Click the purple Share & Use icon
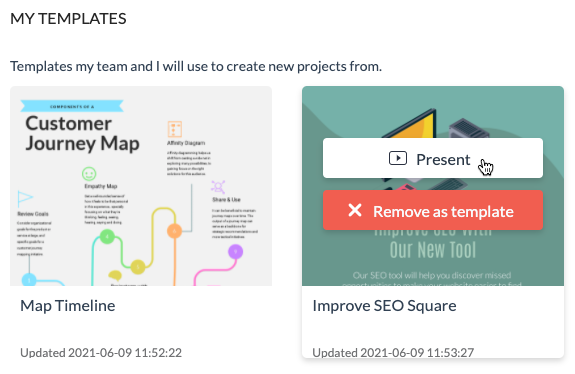 click(x=218, y=187)
